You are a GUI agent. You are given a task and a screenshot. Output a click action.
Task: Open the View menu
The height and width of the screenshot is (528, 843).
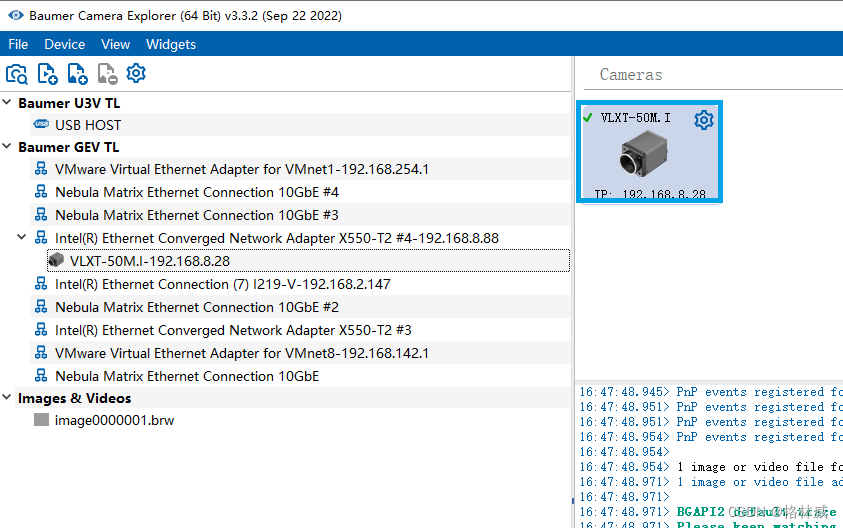(116, 44)
